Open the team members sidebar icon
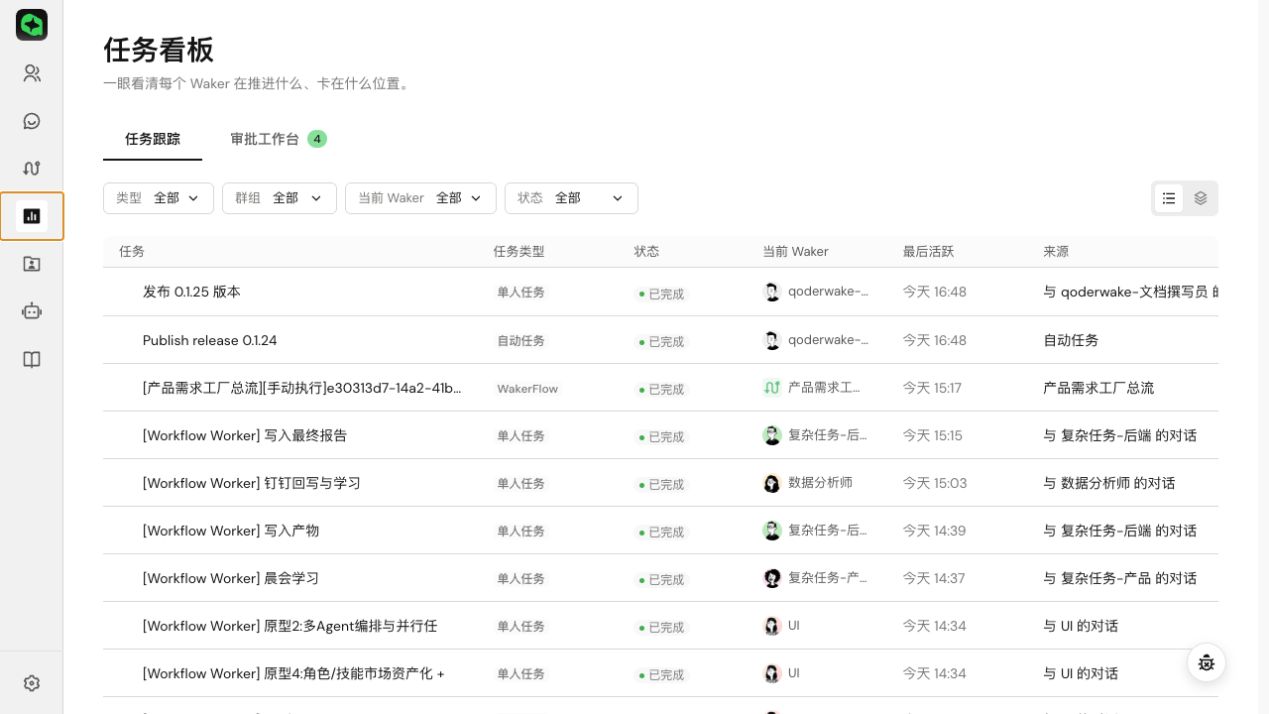The image size is (1269, 714). (x=32, y=73)
